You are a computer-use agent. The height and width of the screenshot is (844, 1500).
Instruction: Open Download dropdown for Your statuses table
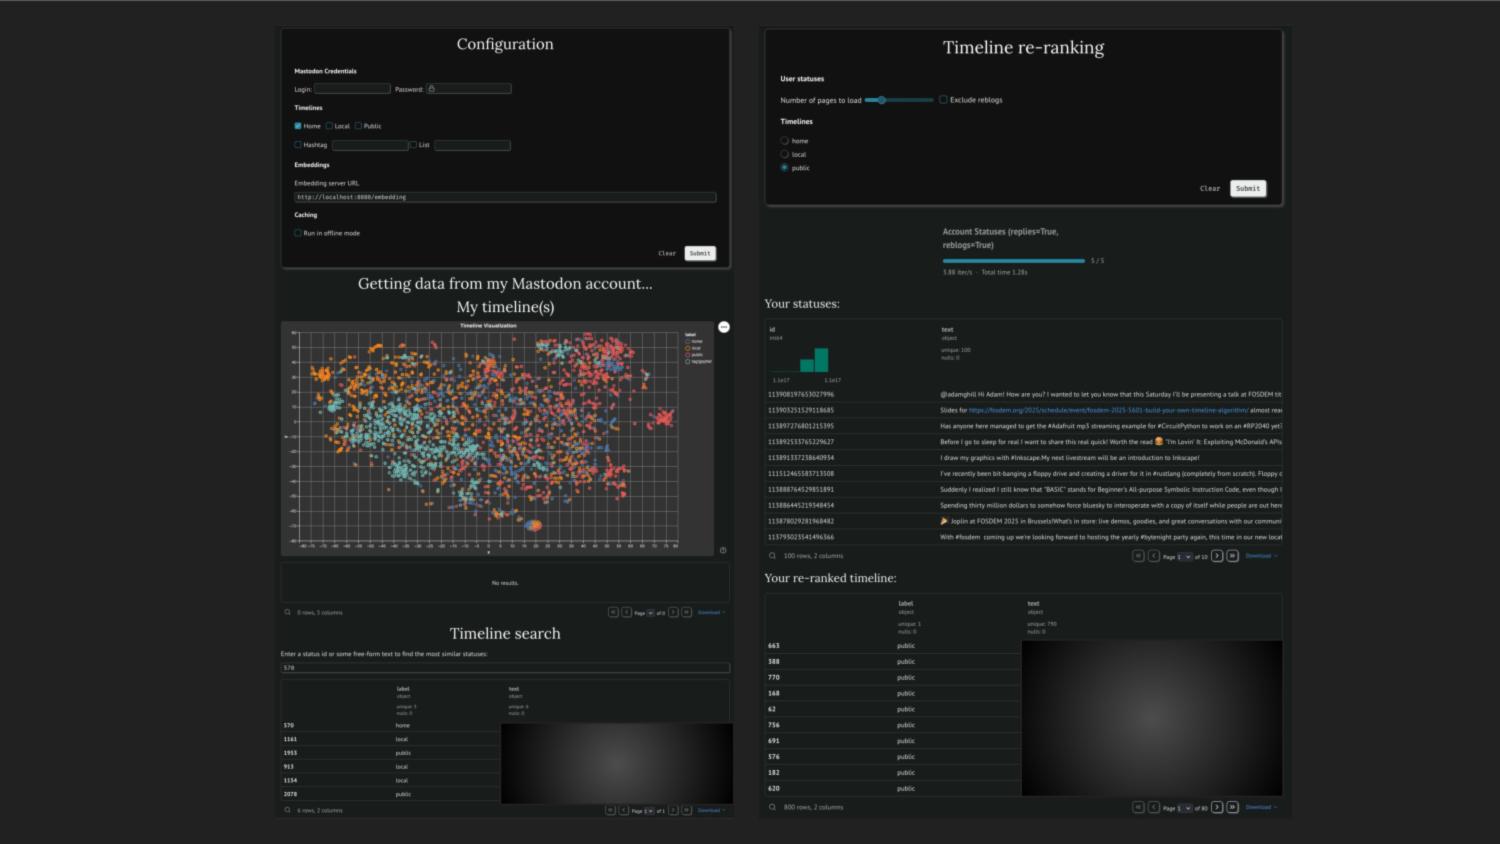pos(1260,556)
